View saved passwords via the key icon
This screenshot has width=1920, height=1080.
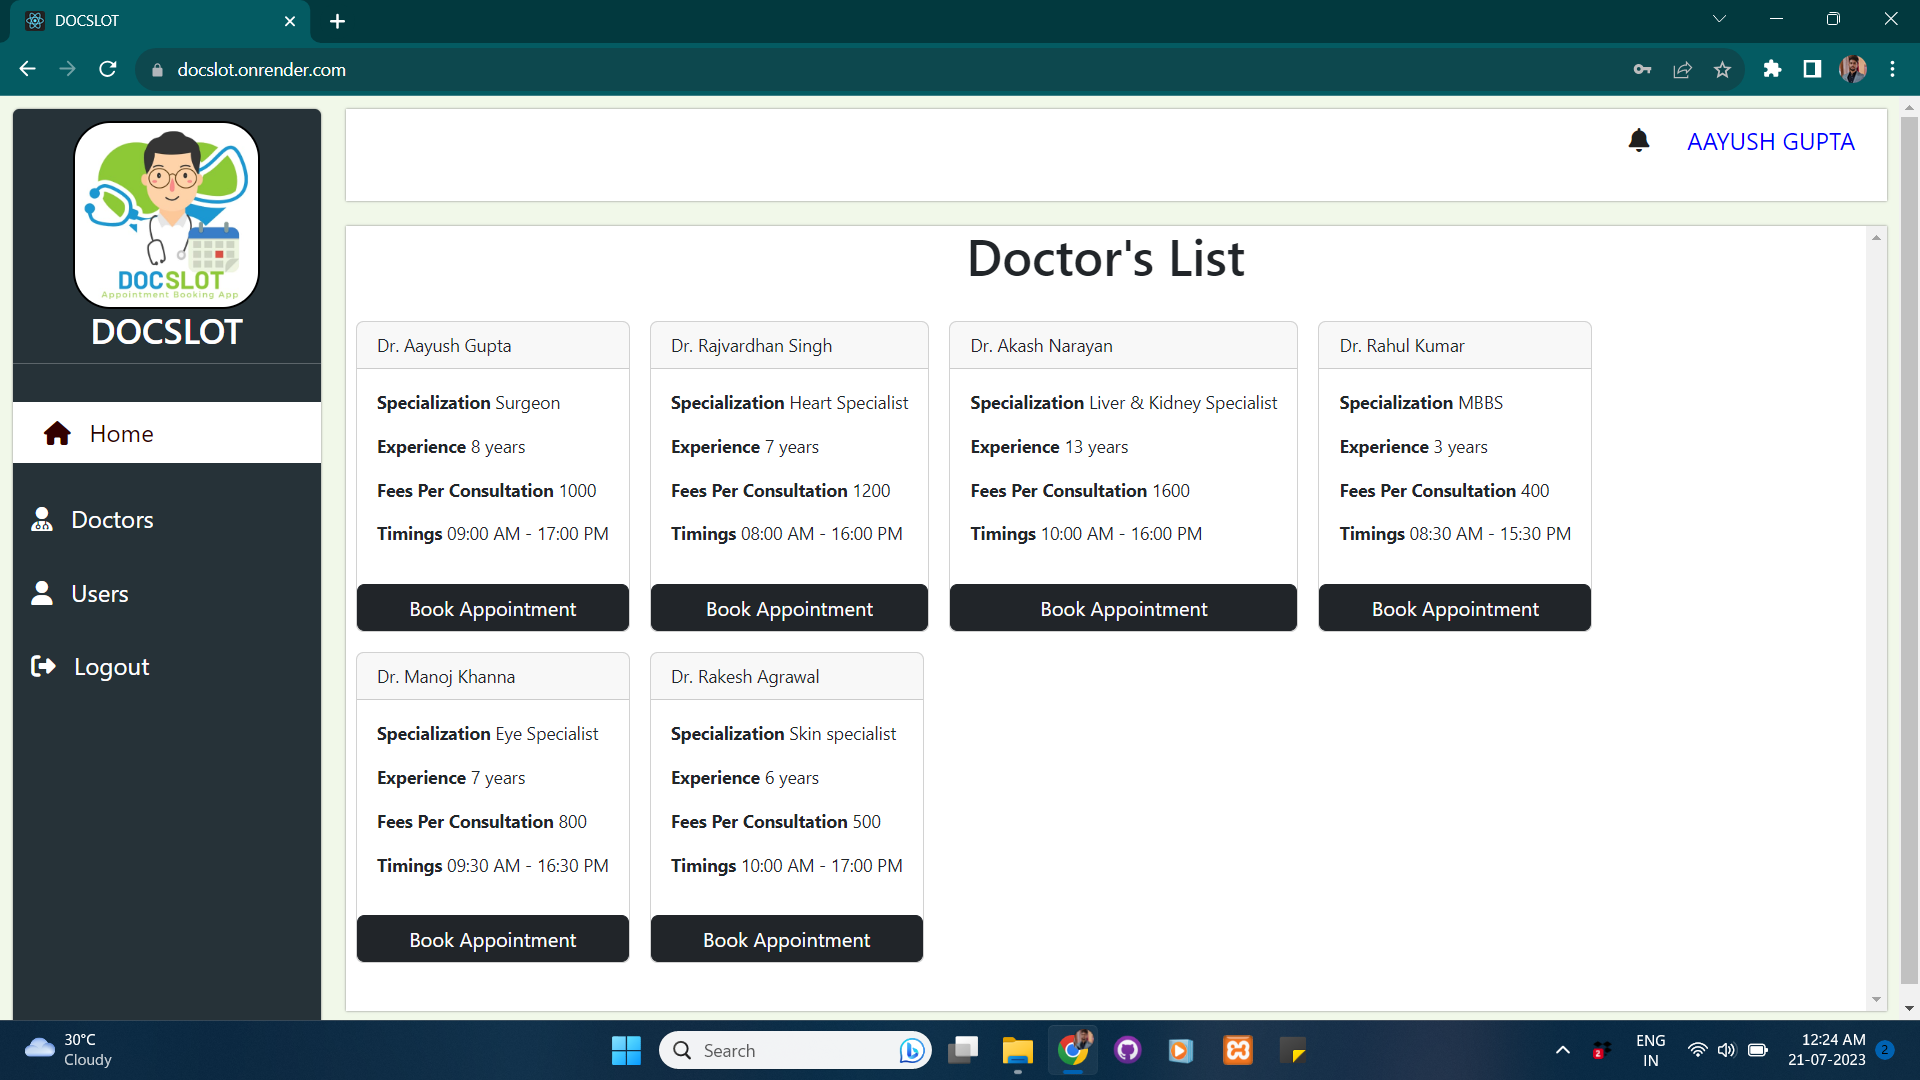pyautogui.click(x=1642, y=69)
